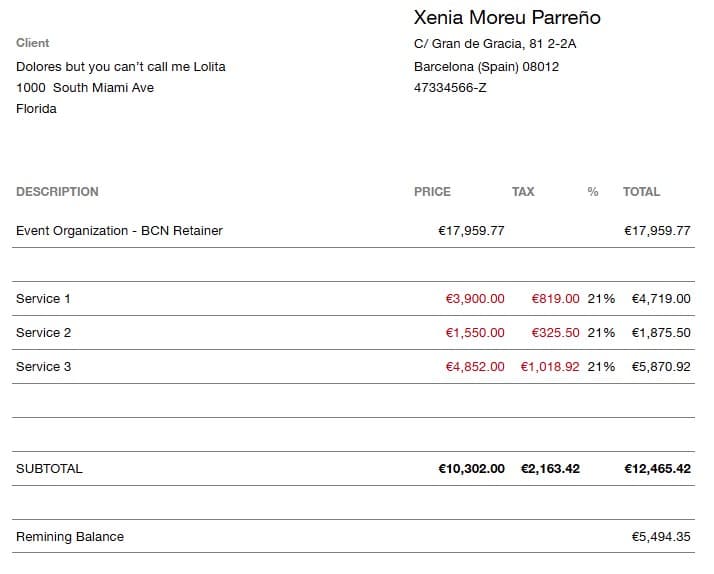
Task: Select the tax ID 47334566-Z
Action: coord(450,88)
